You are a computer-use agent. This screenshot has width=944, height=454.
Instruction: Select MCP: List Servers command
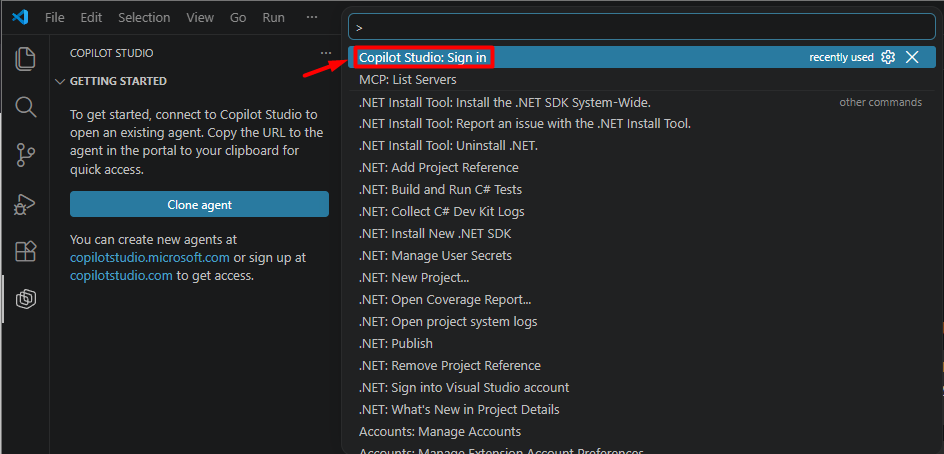642,79
